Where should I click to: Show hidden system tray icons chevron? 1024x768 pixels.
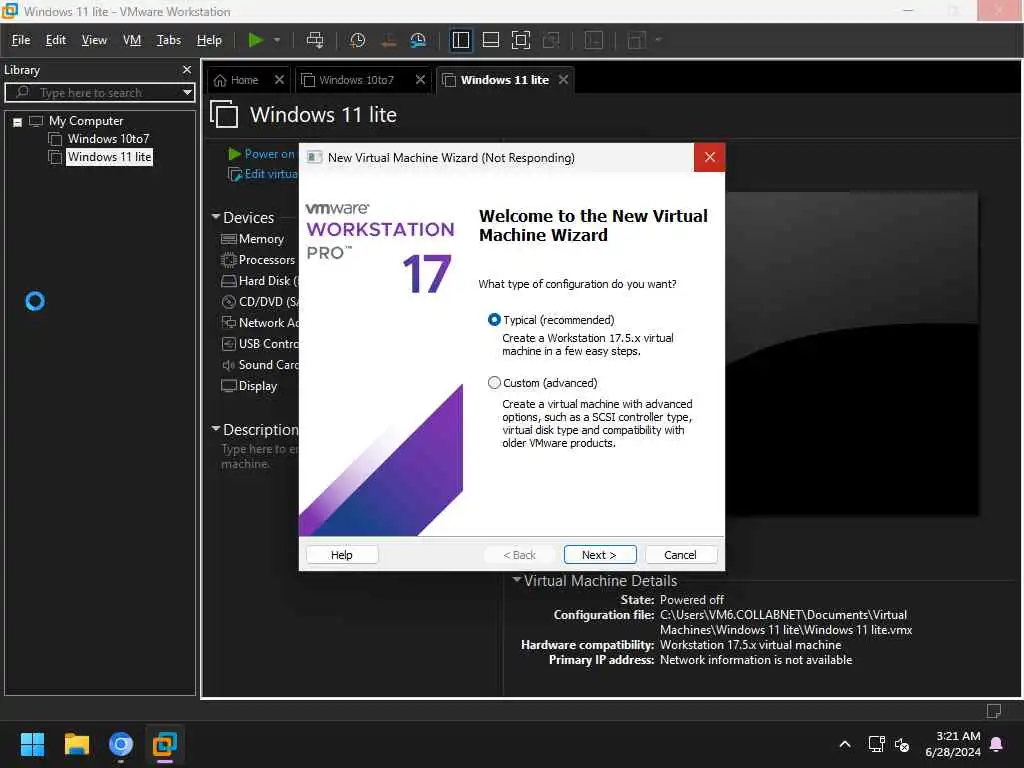point(844,744)
